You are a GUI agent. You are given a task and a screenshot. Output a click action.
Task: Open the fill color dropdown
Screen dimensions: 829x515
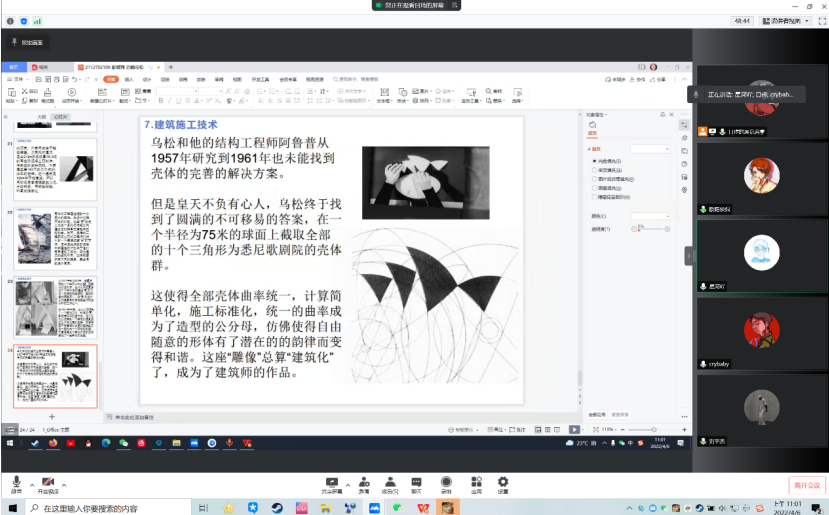(650, 216)
